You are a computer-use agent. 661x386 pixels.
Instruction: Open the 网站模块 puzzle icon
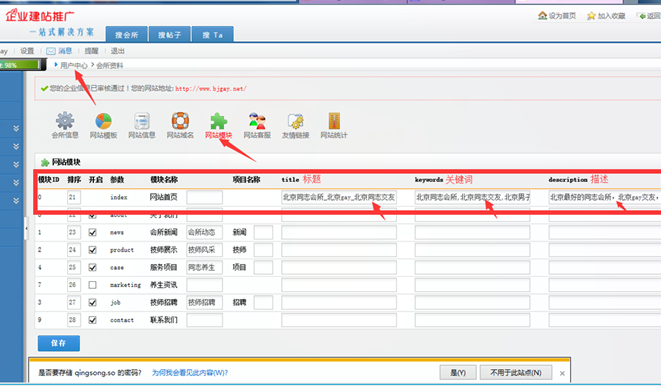coord(218,121)
